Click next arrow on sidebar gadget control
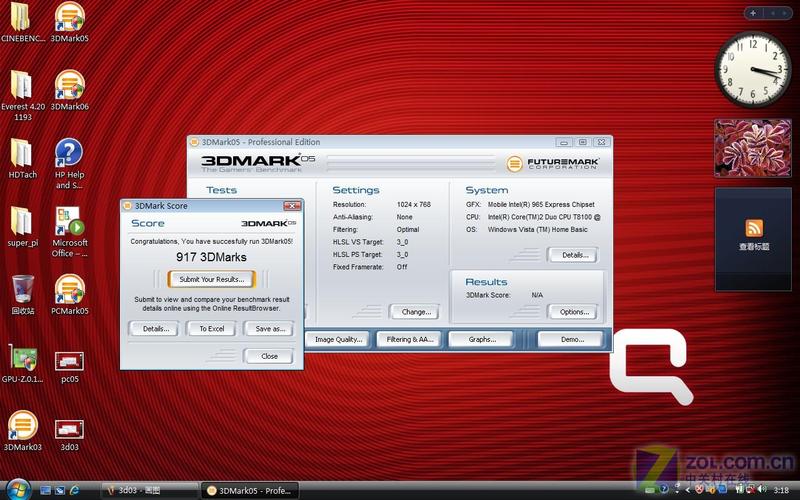This screenshot has height=500, width=800. 784,13
